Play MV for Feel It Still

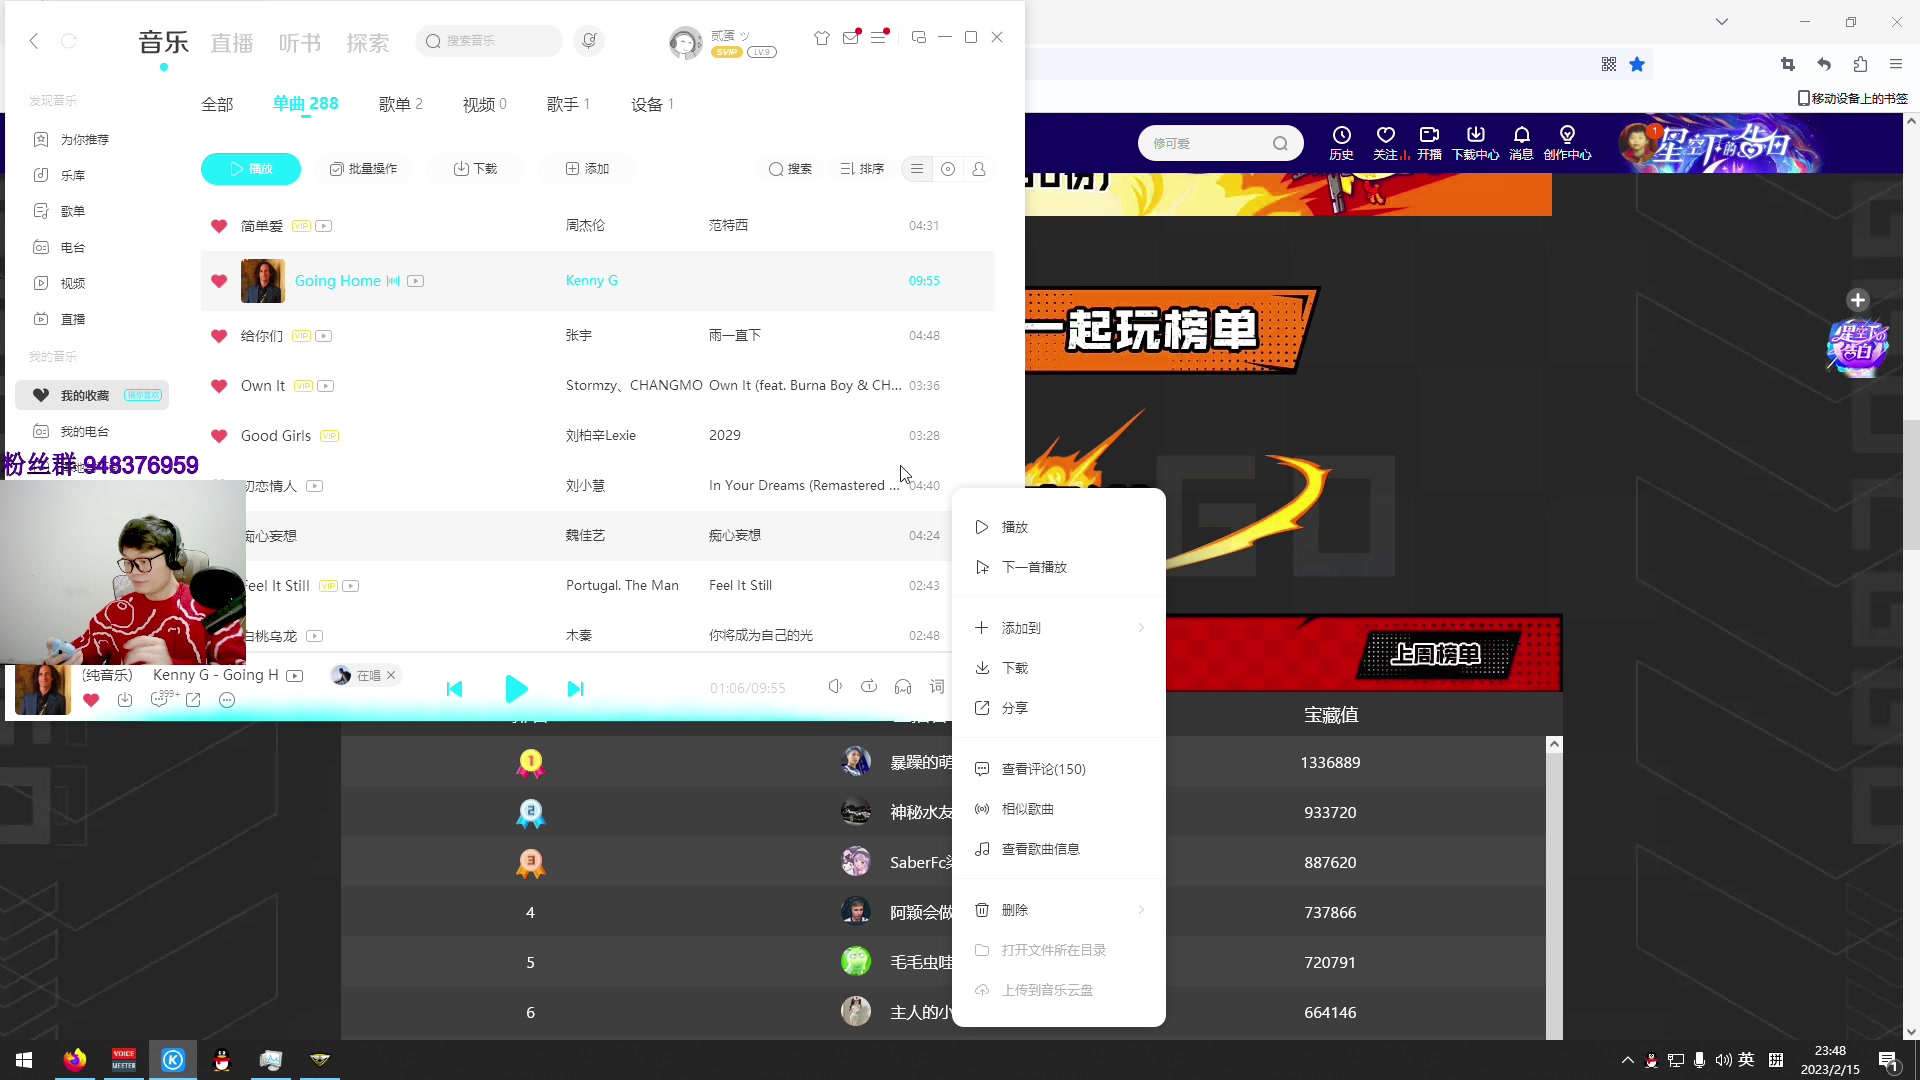tap(351, 586)
